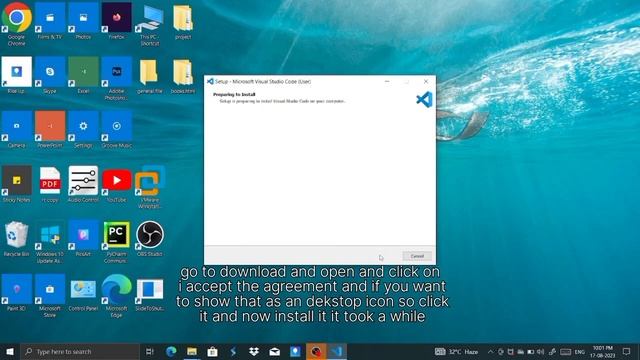
Task: Open the Photos desktop shortcut
Action: [x=83, y=21]
